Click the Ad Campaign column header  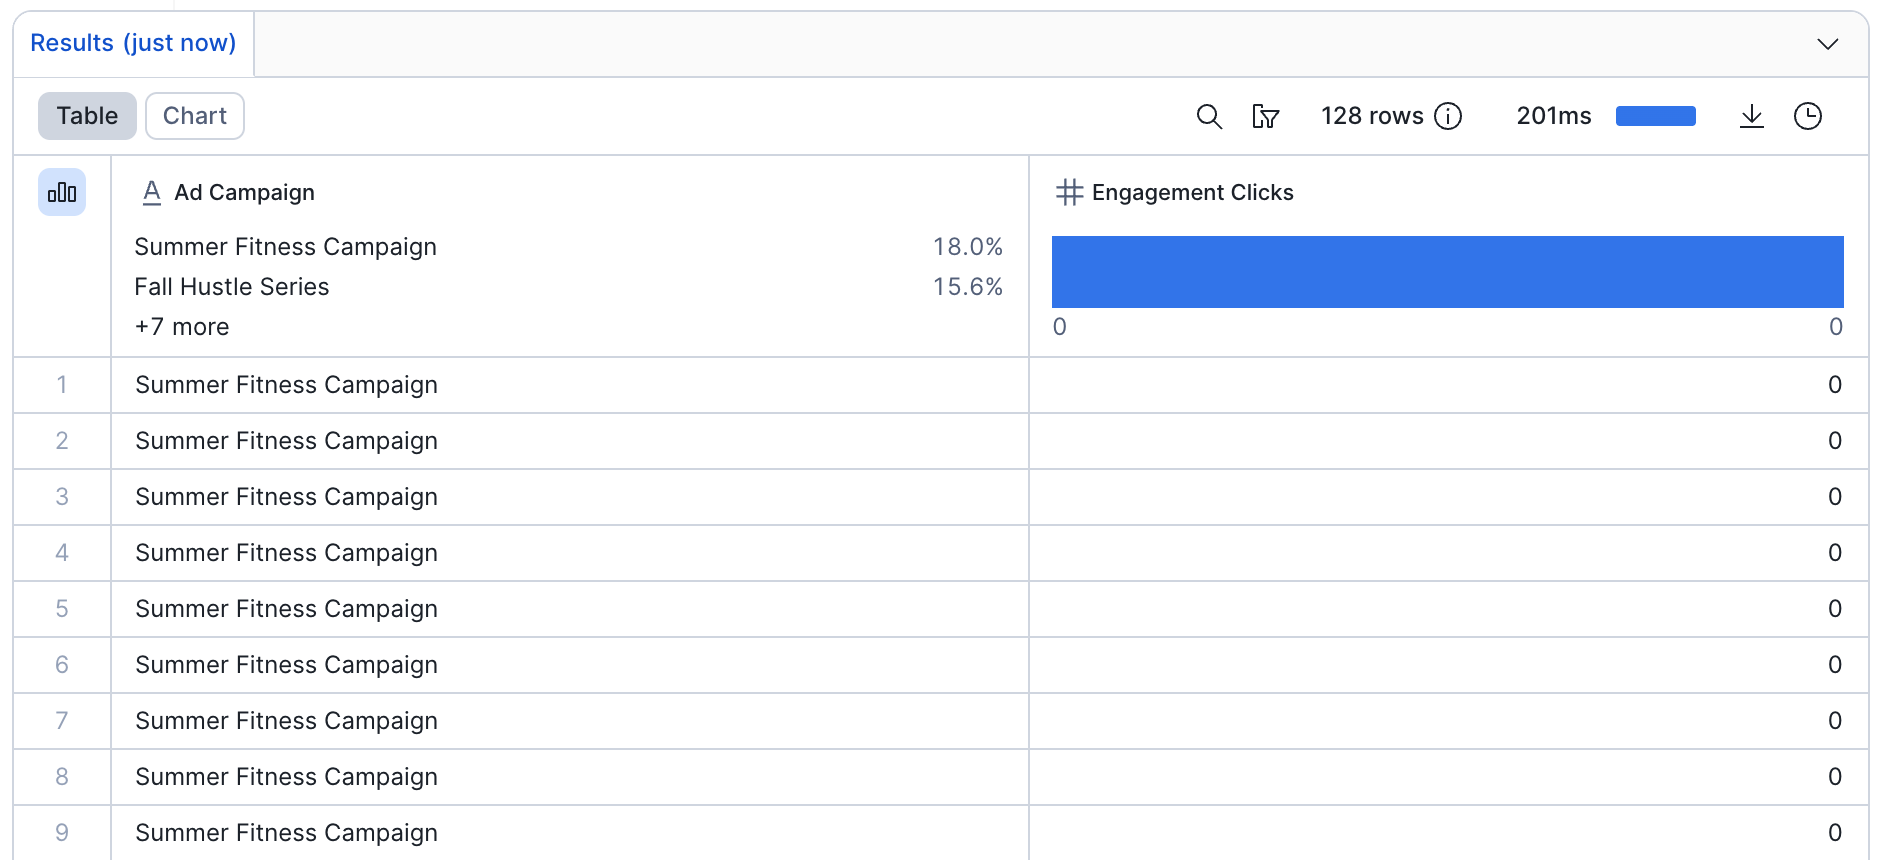(244, 192)
